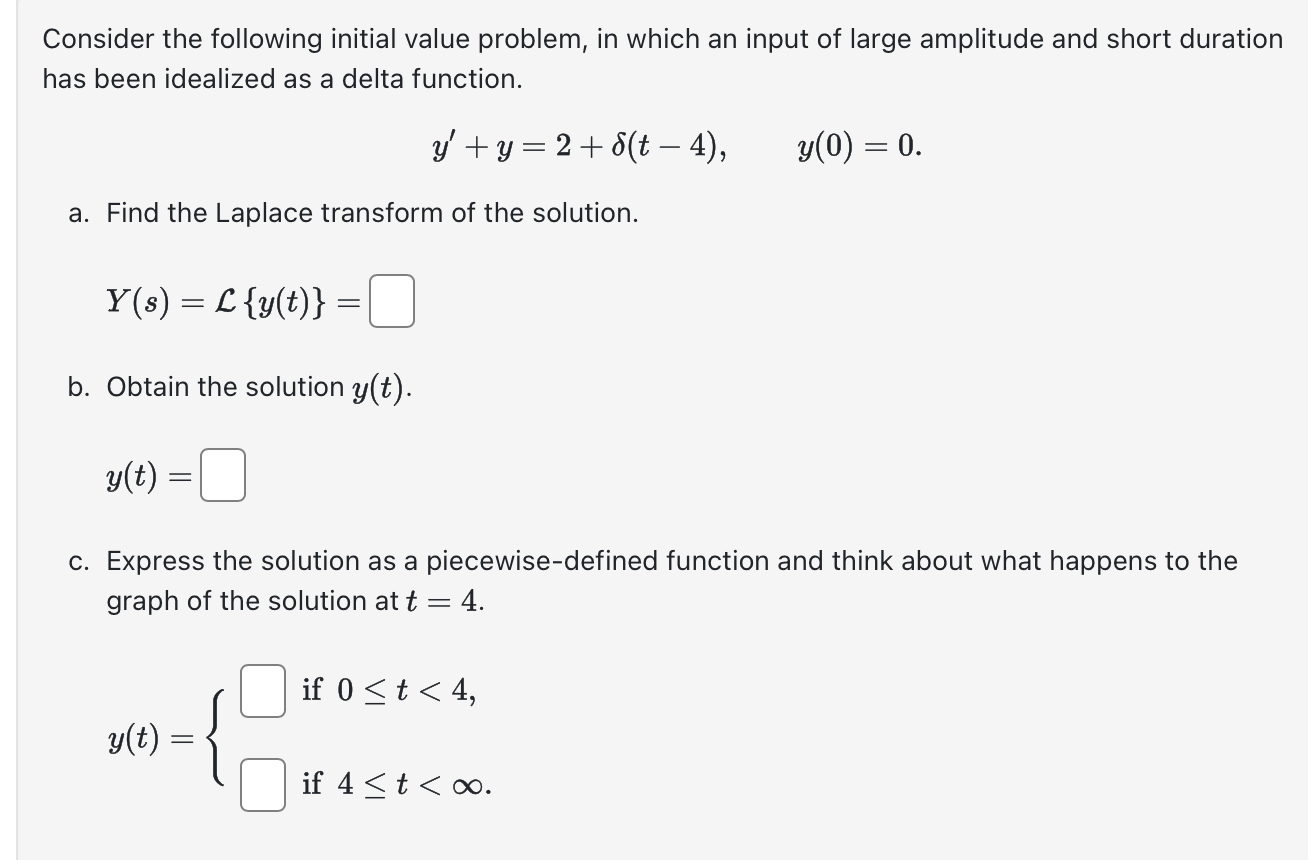This screenshot has height=860, width=1308.
Task: Click part c instruction text
Action: click(670, 560)
